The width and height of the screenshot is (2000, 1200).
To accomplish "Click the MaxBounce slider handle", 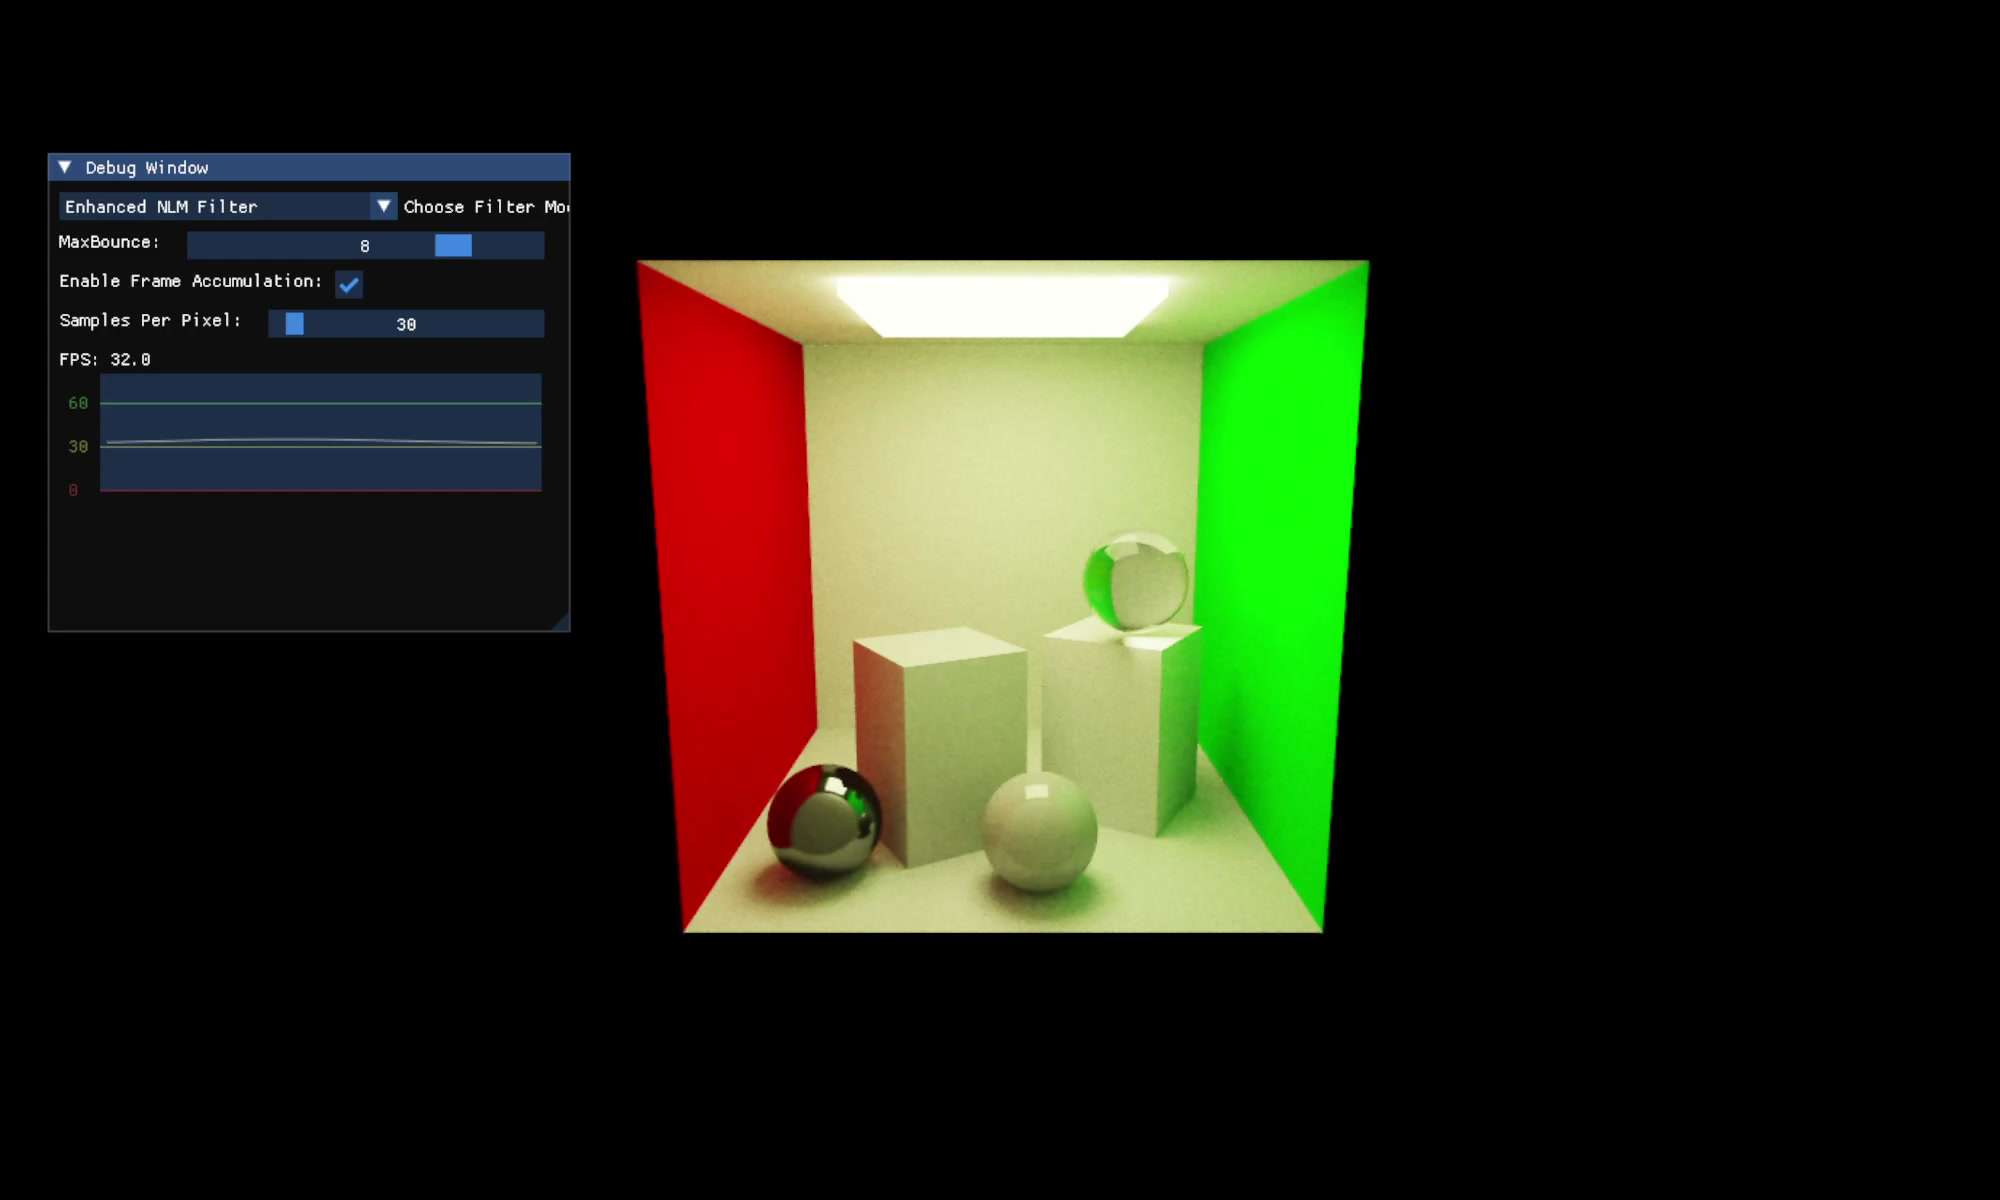I will pyautogui.click(x=453, y=245).
